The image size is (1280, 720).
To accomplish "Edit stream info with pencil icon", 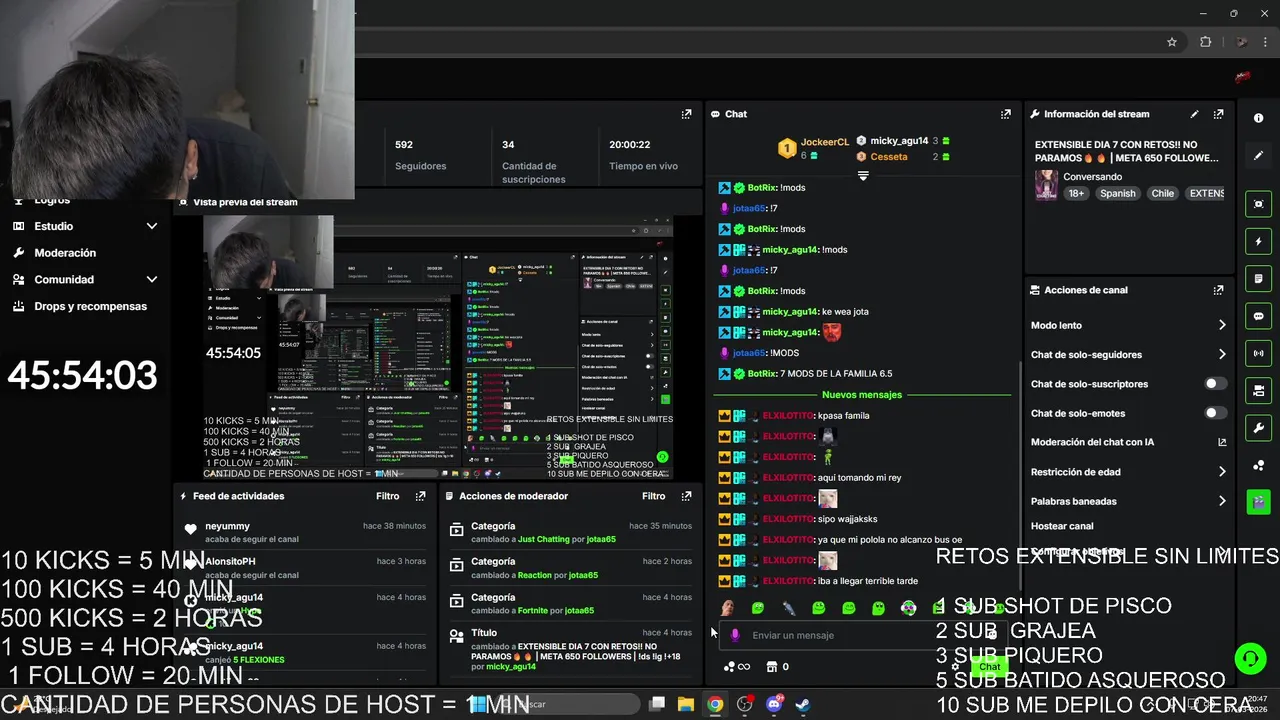I will [x=1194, y=114].
